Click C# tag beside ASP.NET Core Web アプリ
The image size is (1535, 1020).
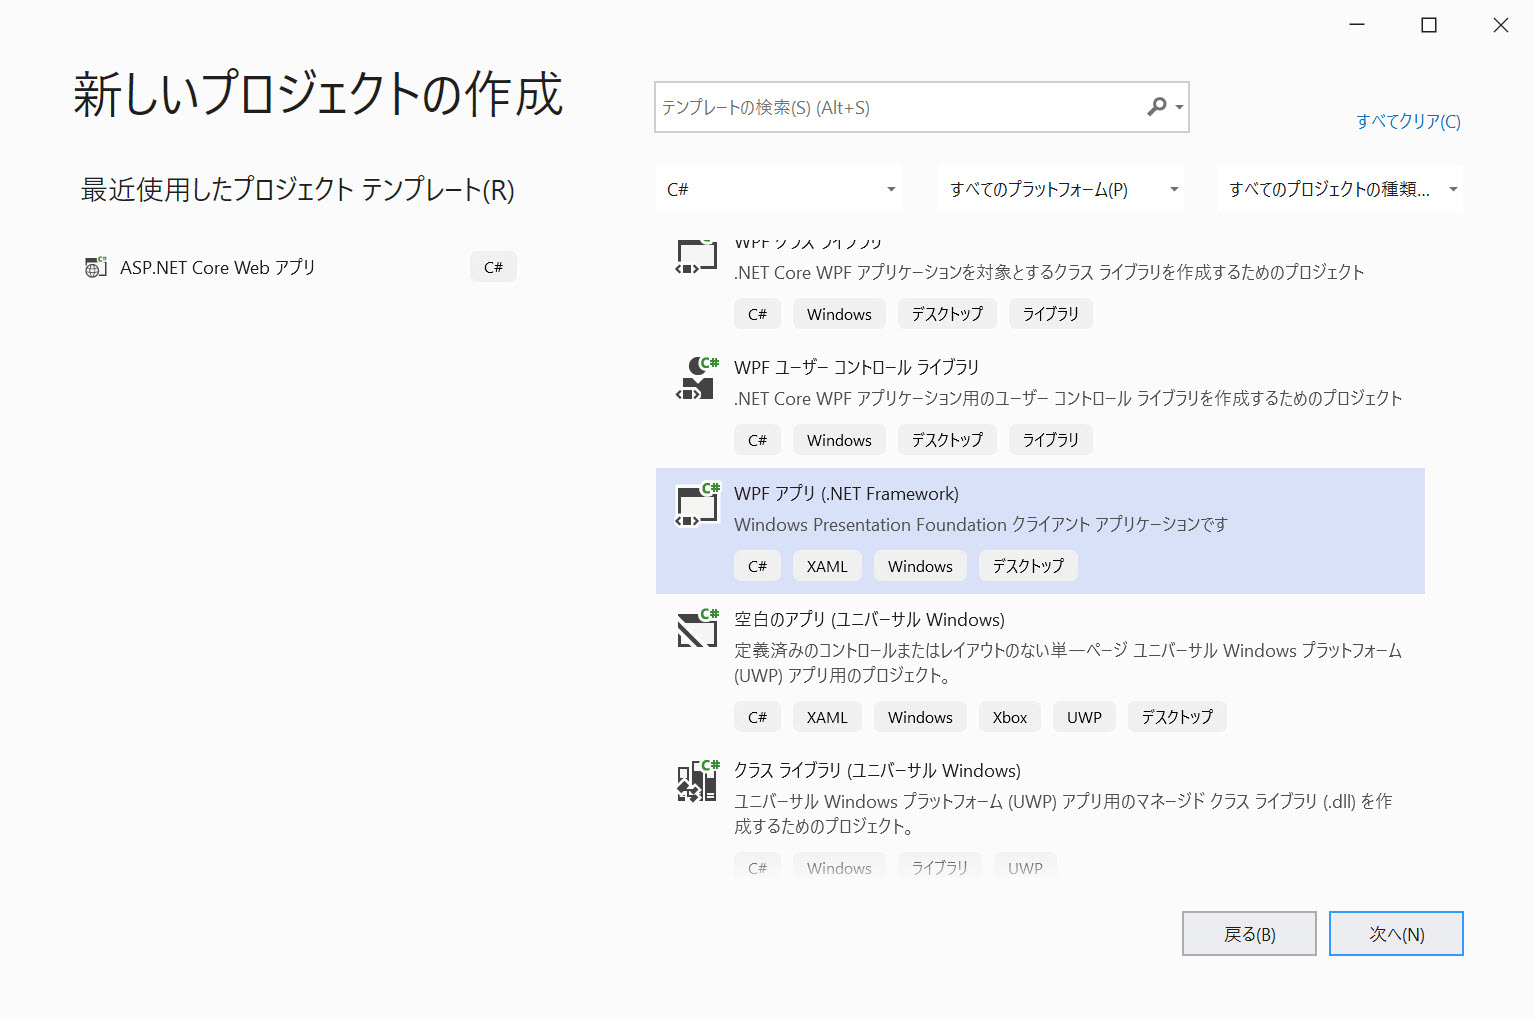(x=493, y=267)
